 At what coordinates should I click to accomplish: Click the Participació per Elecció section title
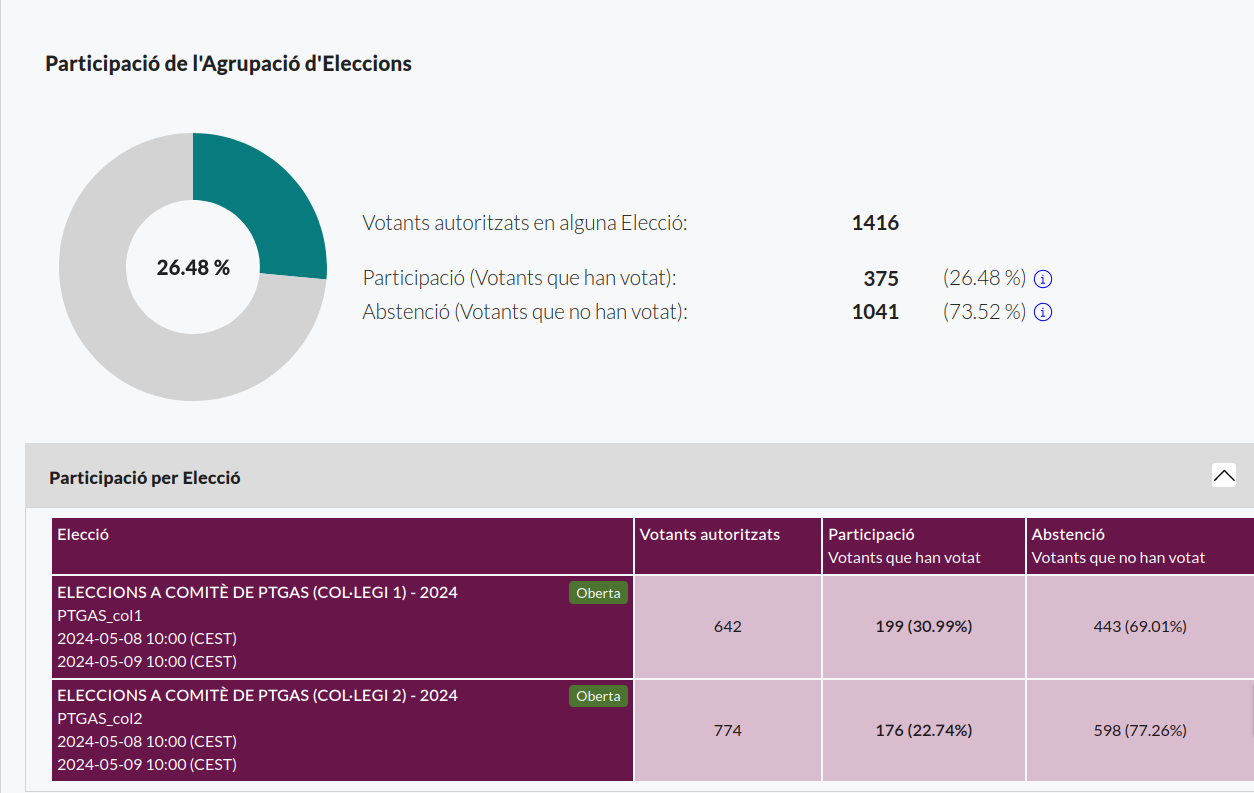145,478
